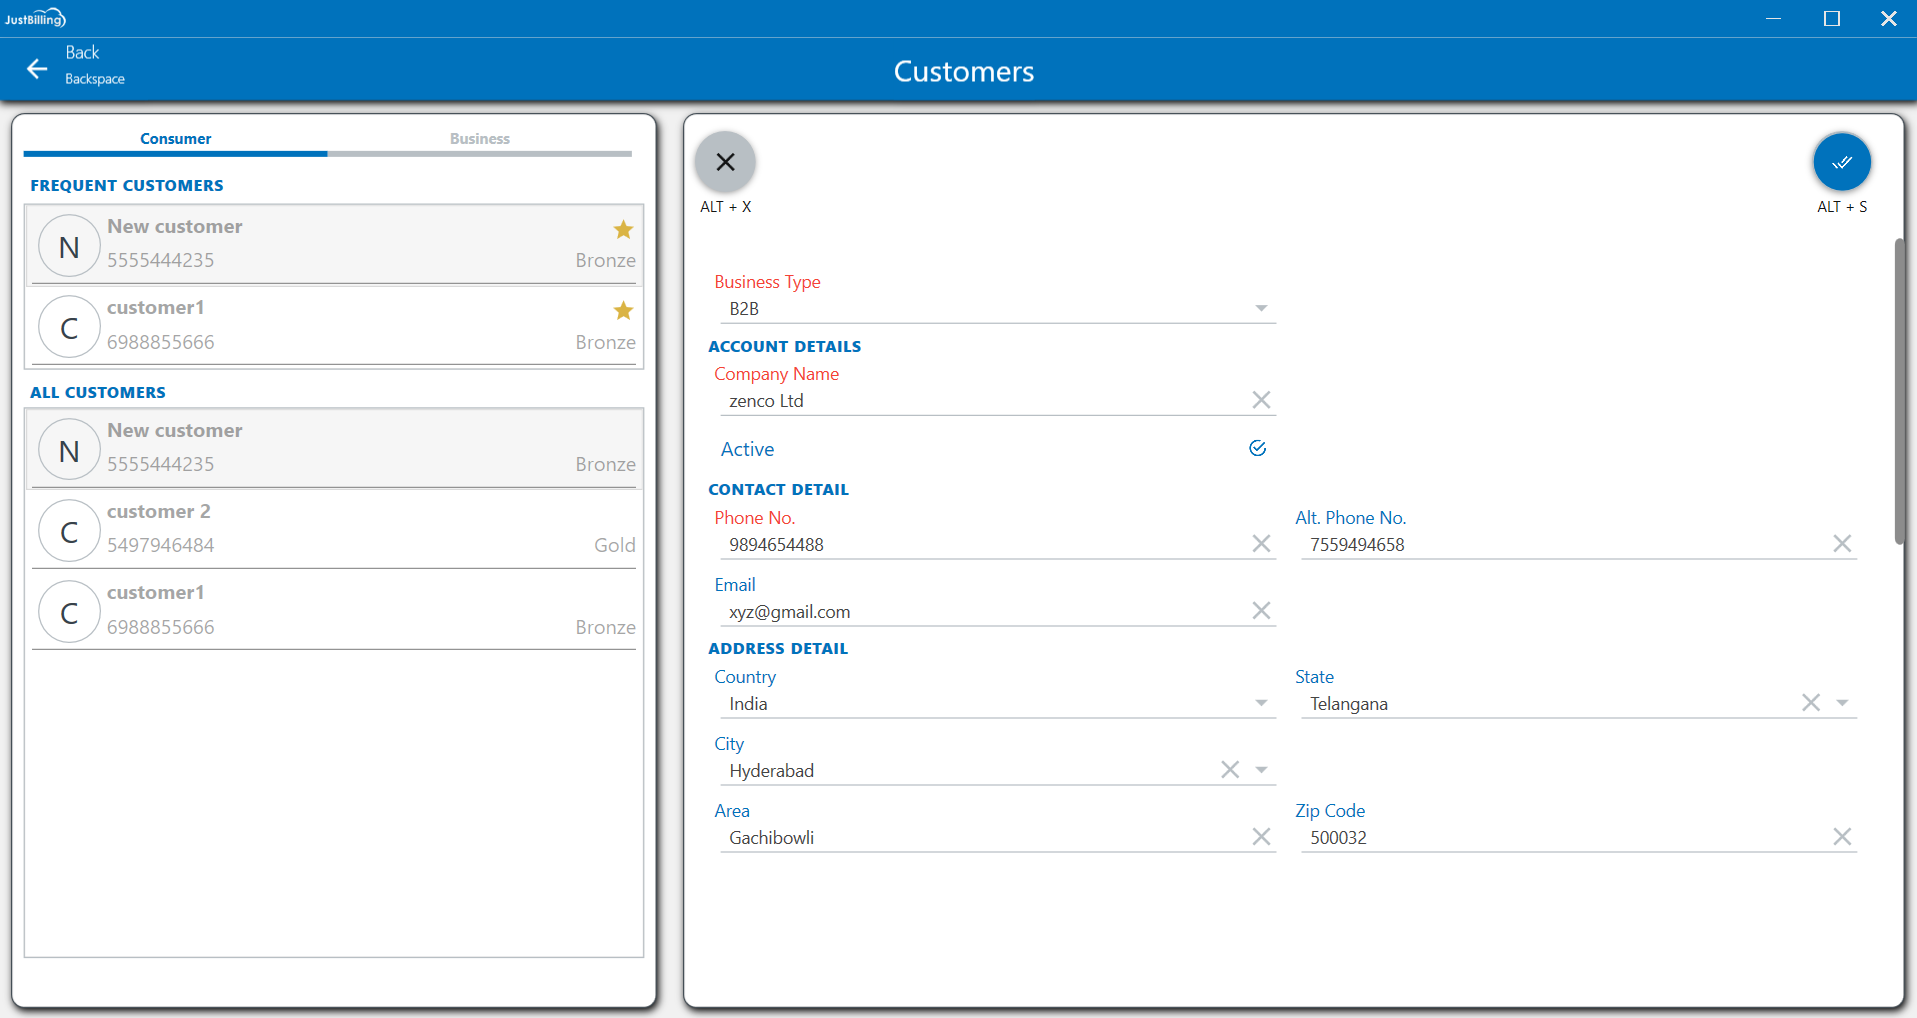Toggle the Active status checkmark
Screen dimensions: 1917x1018
[1257, 448]
